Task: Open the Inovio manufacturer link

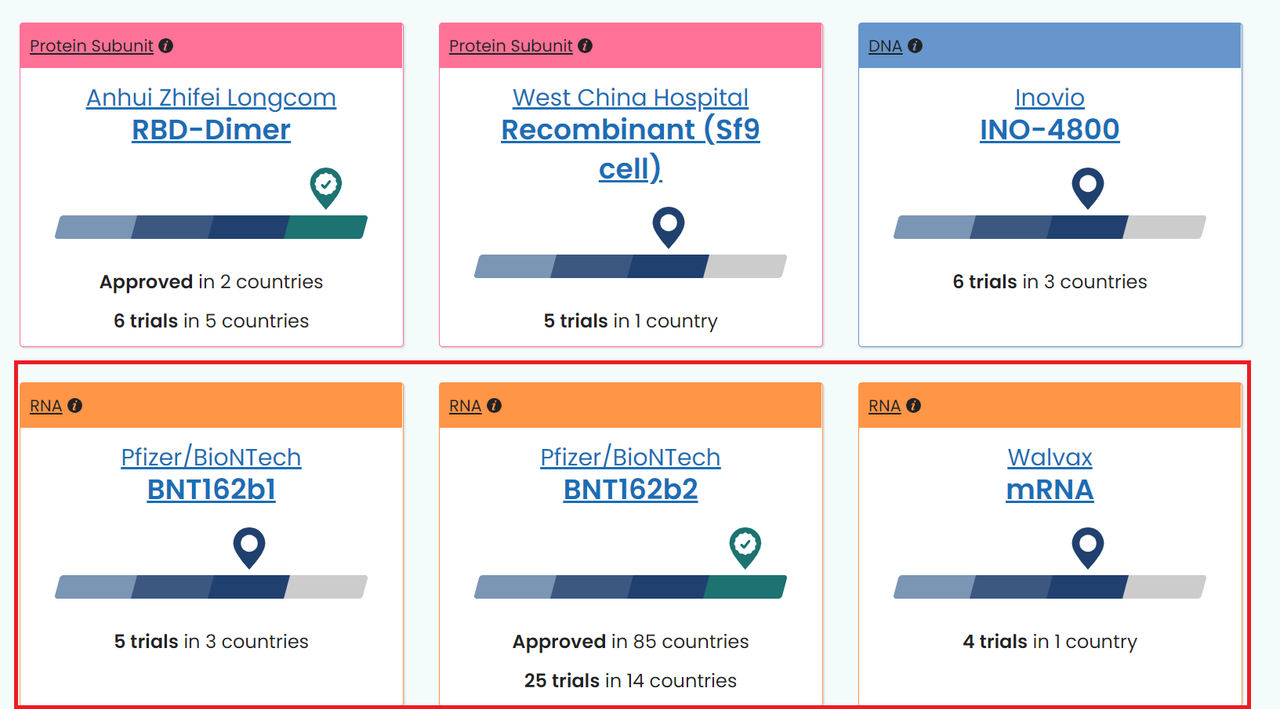Action: pos(1050,98)
